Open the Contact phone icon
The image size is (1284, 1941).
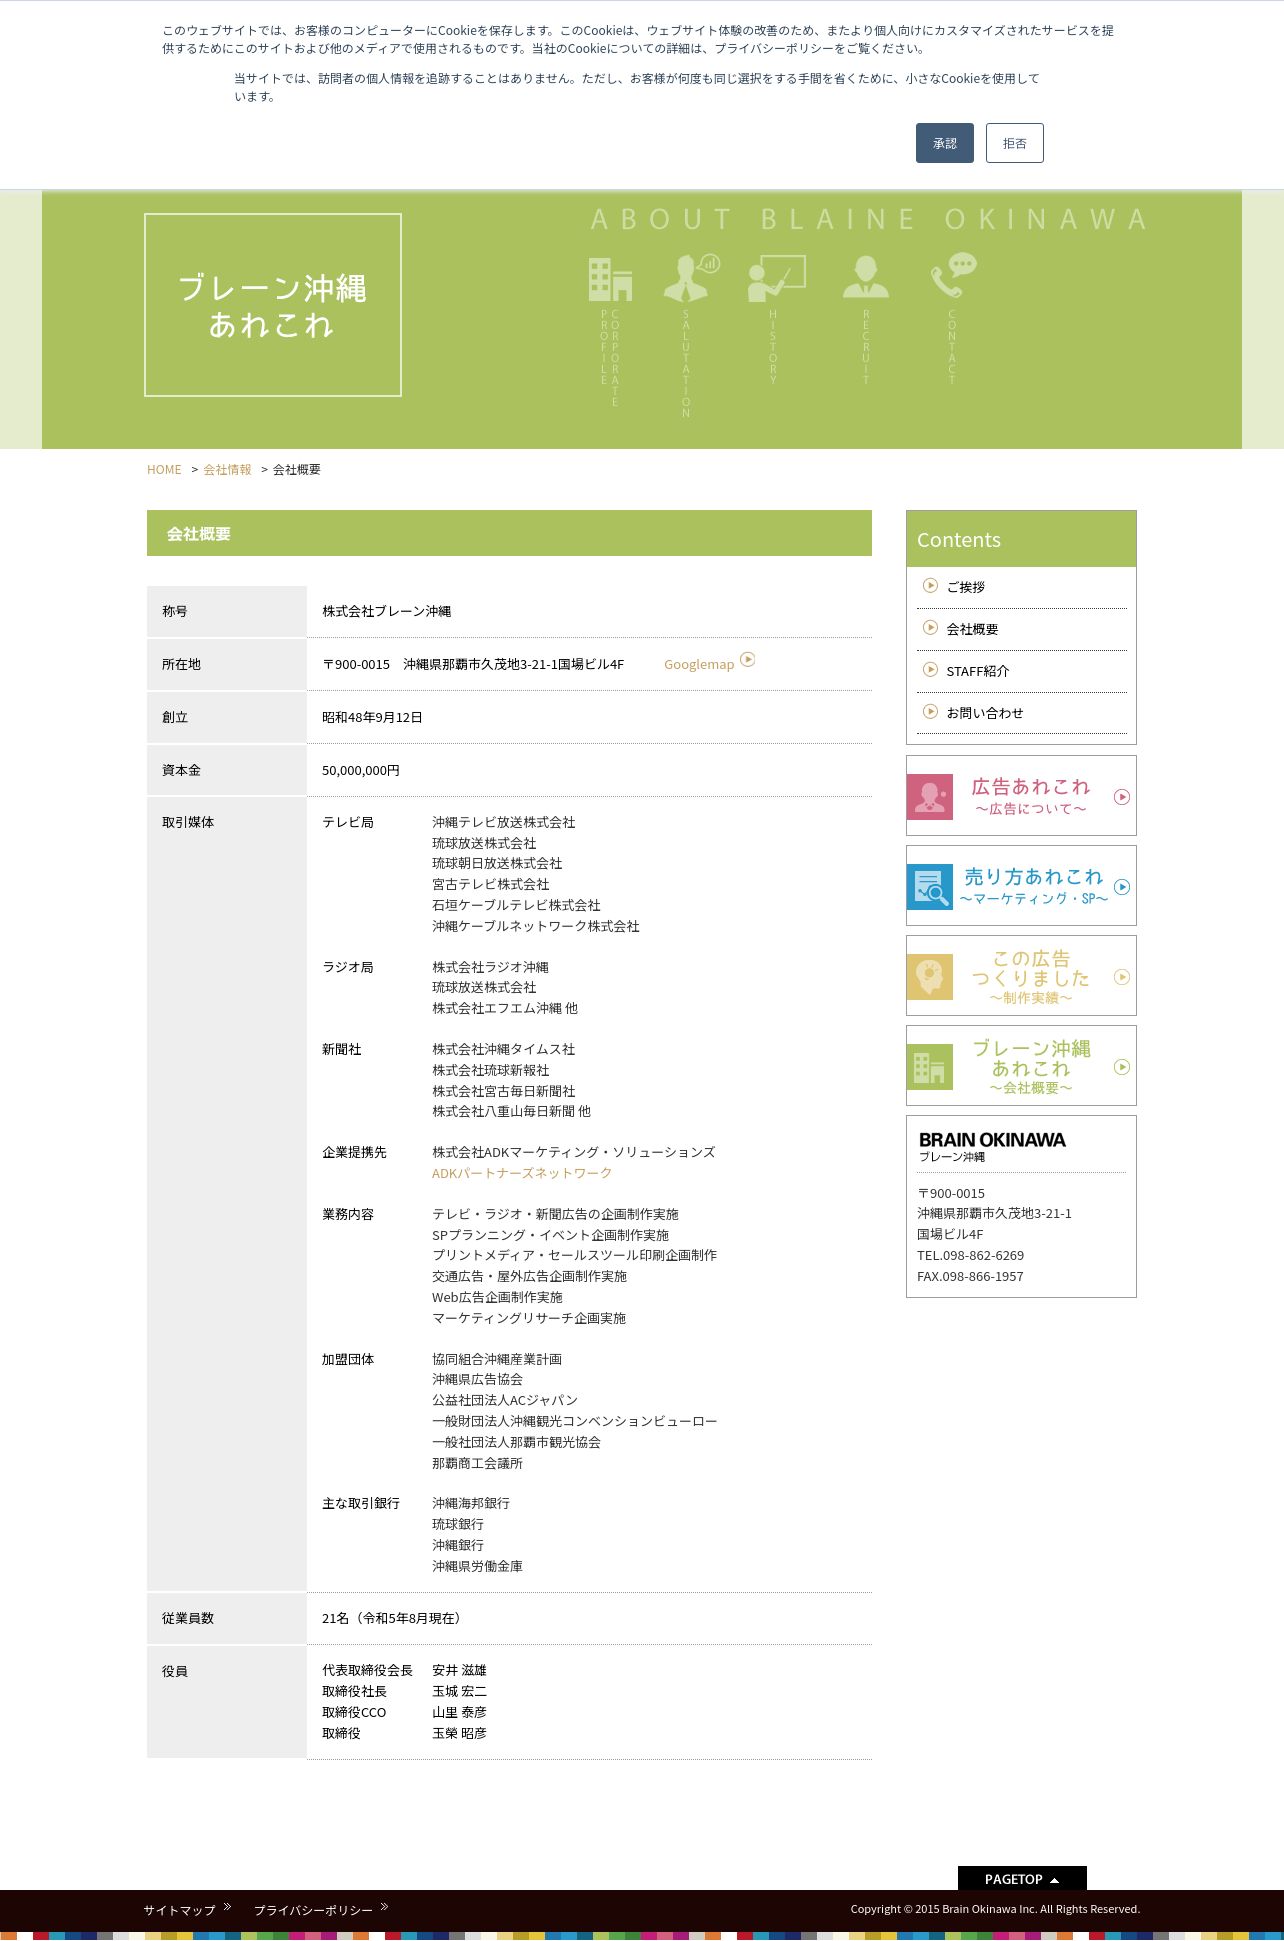953,275
